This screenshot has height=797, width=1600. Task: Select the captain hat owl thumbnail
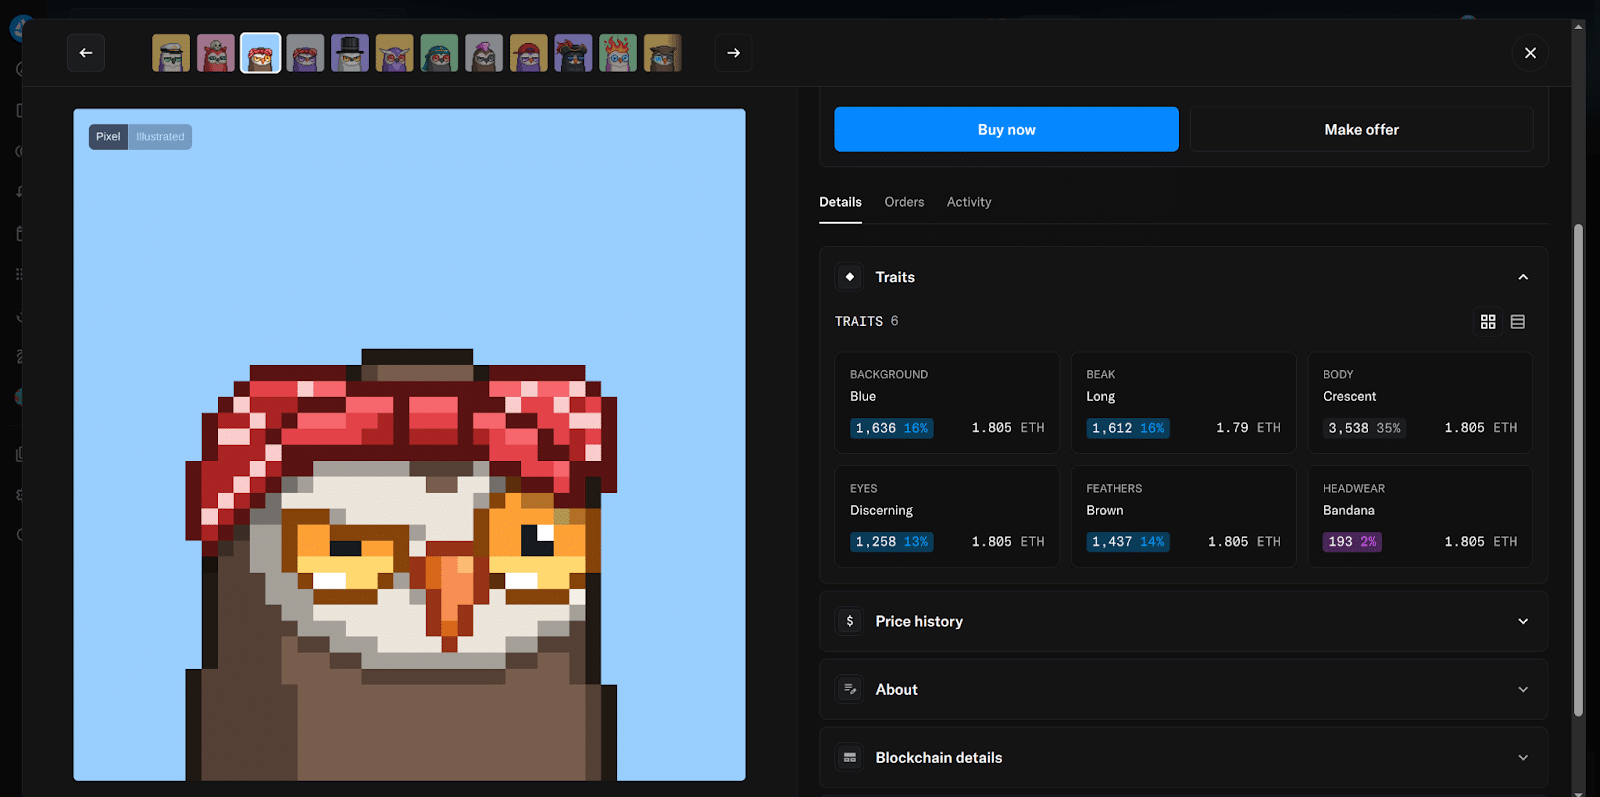coord(171,53)
